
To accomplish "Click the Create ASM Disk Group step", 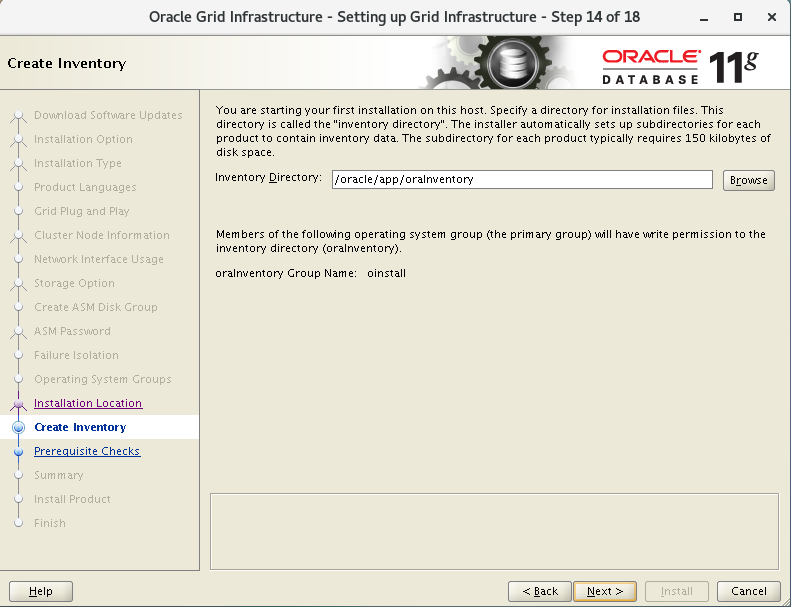I will pyautogui.click(x=96, y=307).
